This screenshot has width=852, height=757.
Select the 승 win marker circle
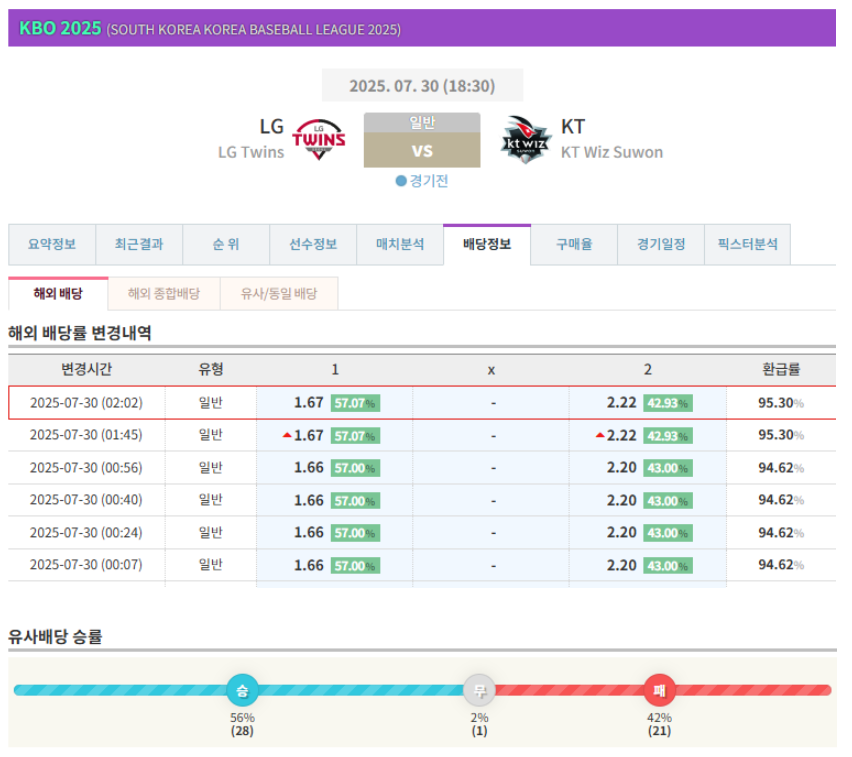242,690
